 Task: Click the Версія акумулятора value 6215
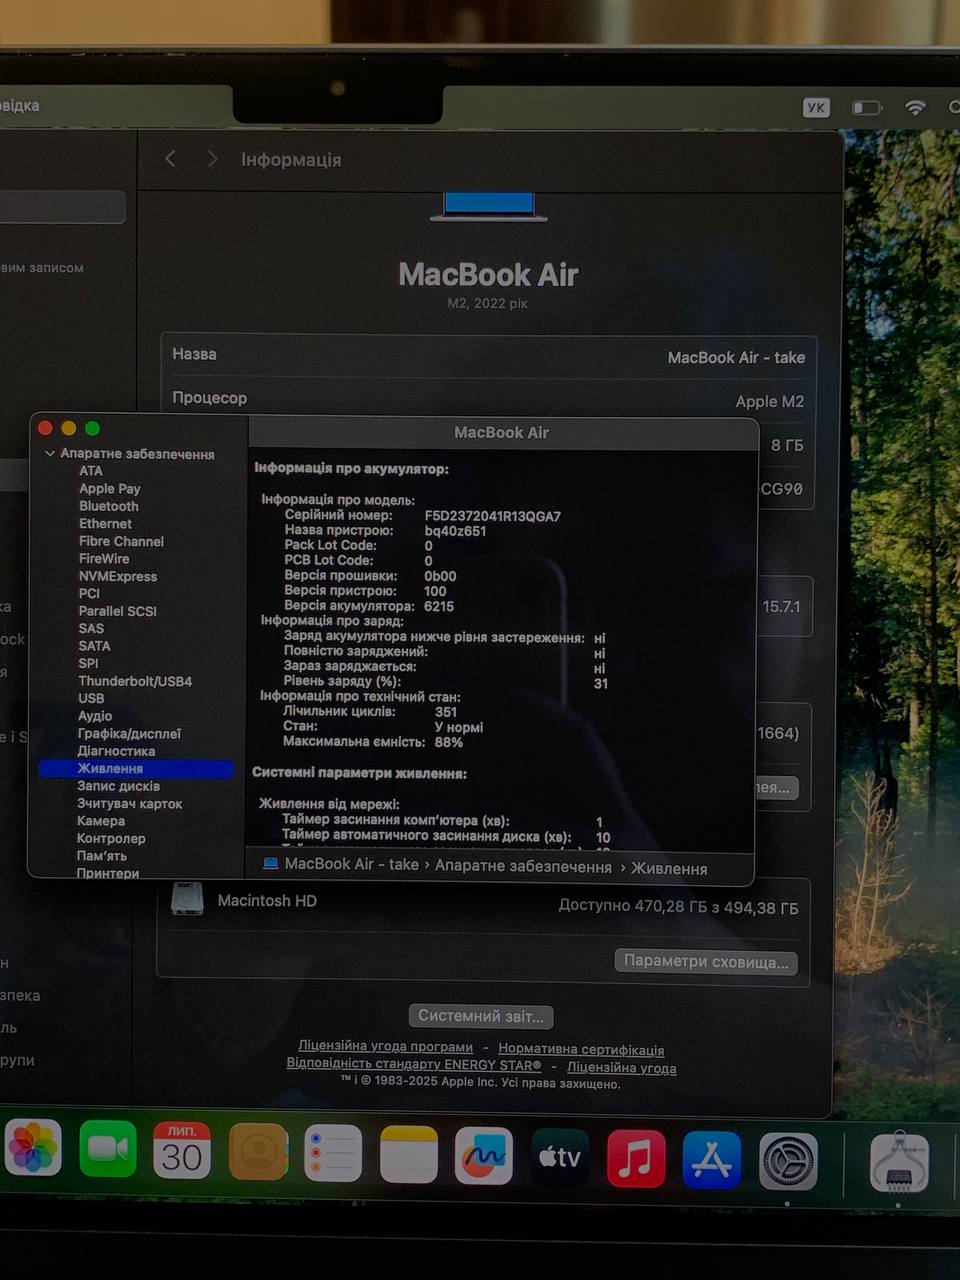(x=439, y=606)
